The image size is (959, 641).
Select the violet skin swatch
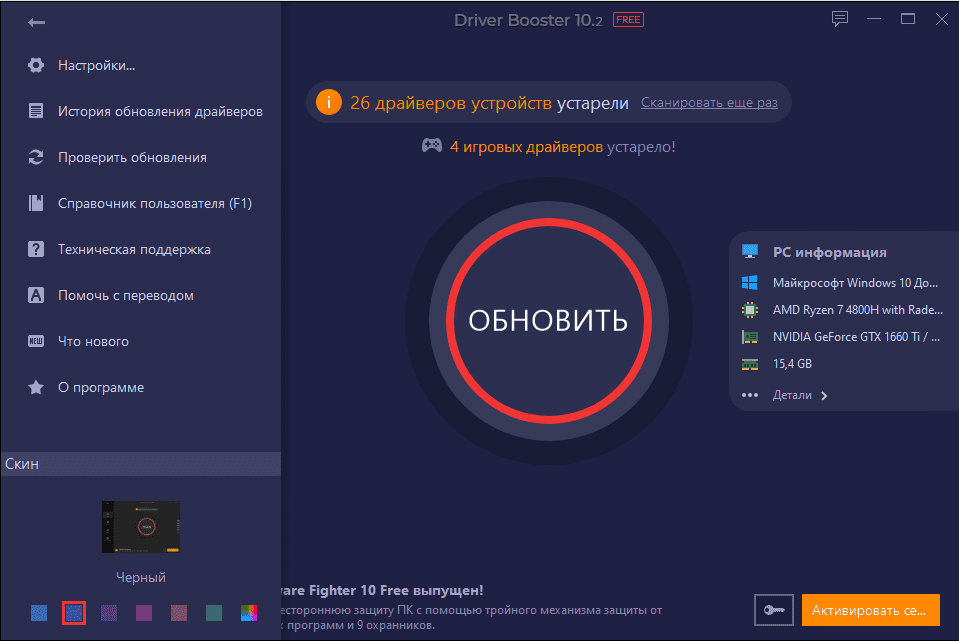point(109,612)
